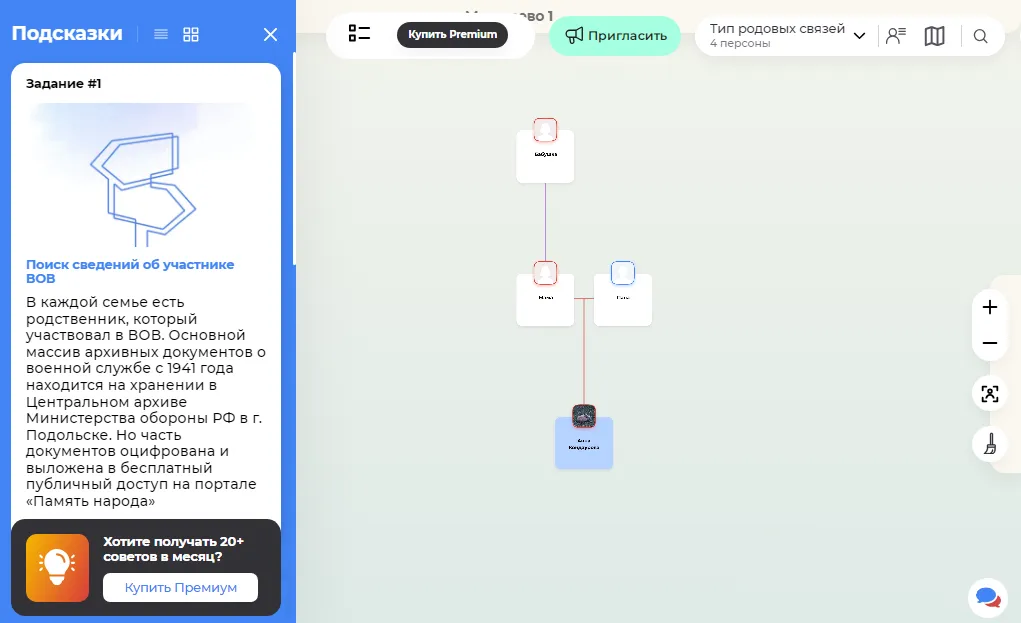The image size is (1021, 623).
Task: Click the fit-to-screen focus icon
Action: tap(989, 393)
